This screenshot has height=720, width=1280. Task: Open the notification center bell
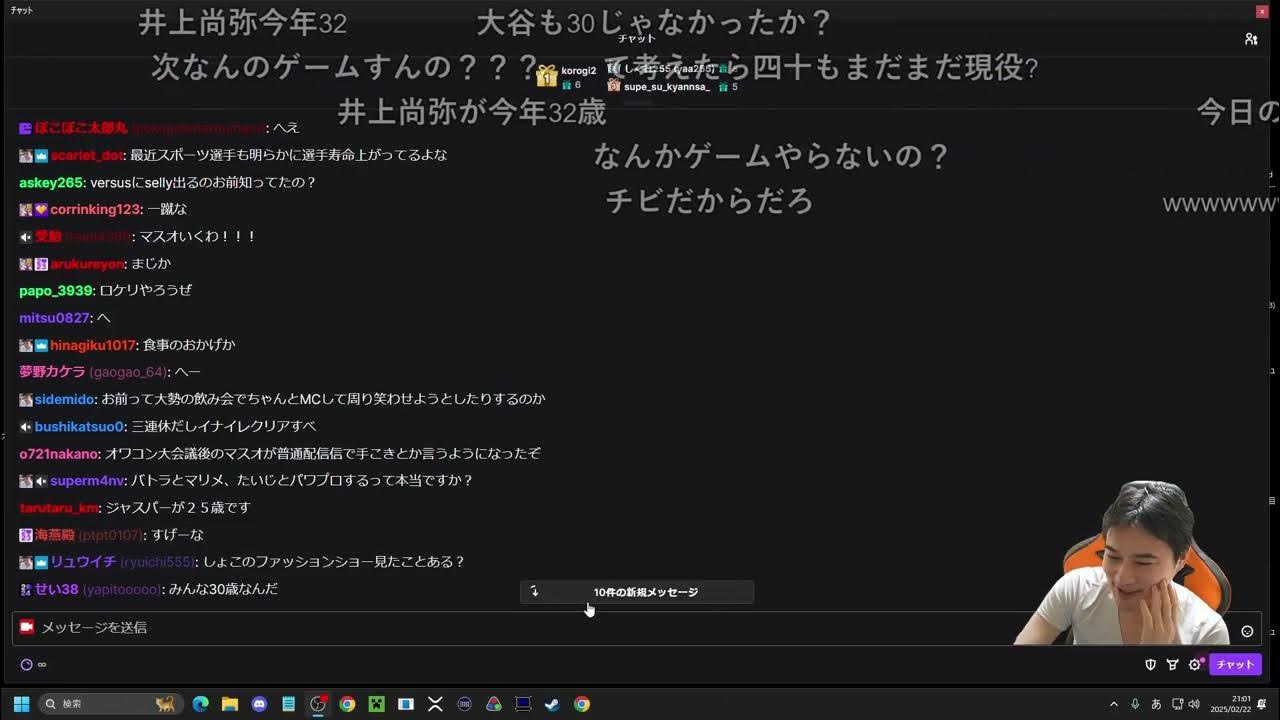pos(1262,704)
